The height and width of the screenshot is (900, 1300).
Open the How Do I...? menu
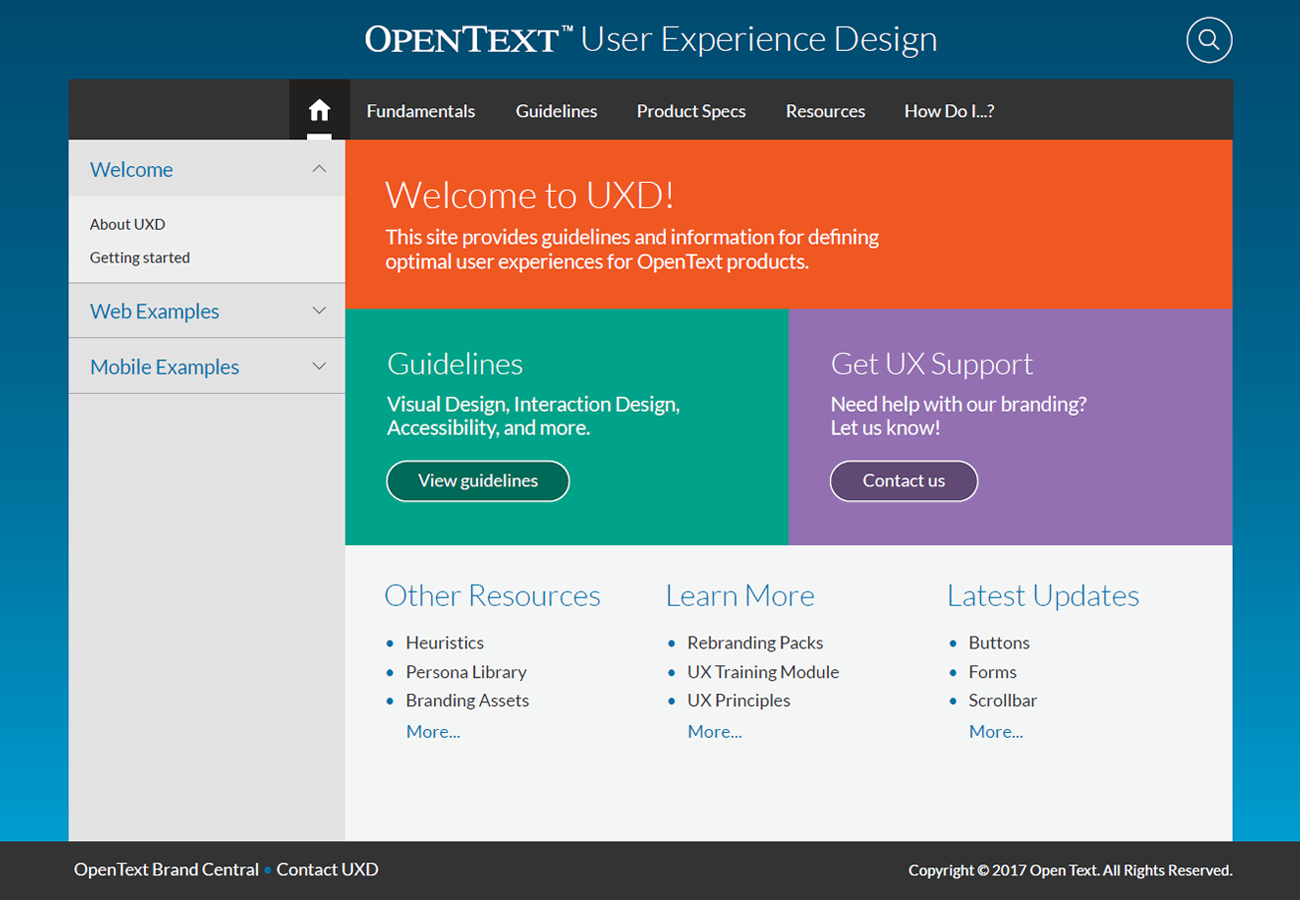pos(948,111)
